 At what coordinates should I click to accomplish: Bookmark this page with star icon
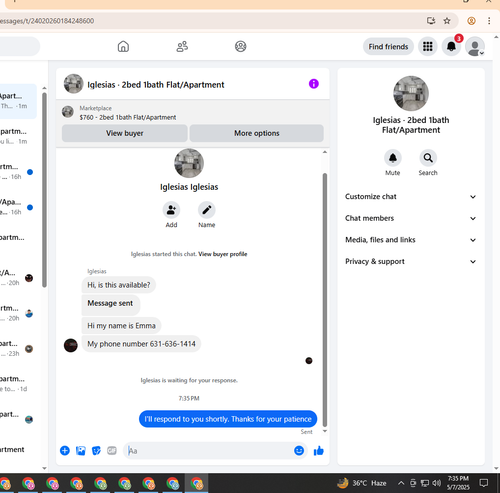coord(447,21)
